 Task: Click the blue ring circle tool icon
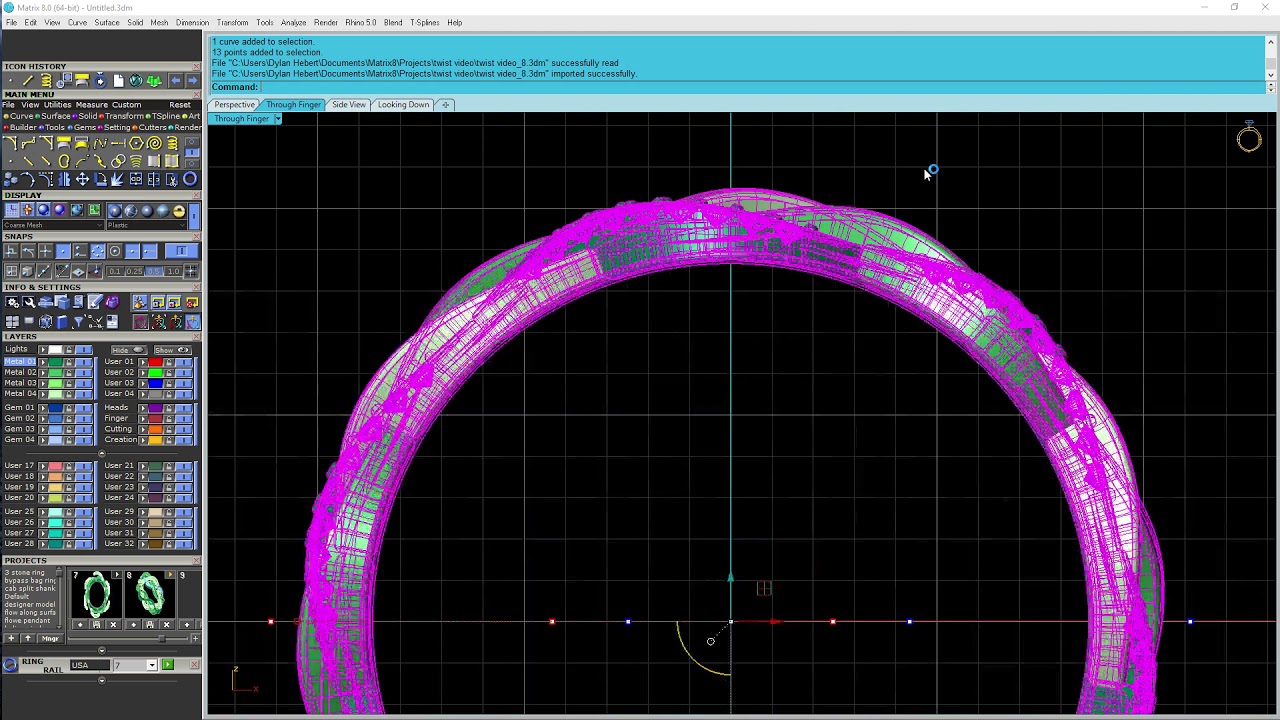point(190,179)
